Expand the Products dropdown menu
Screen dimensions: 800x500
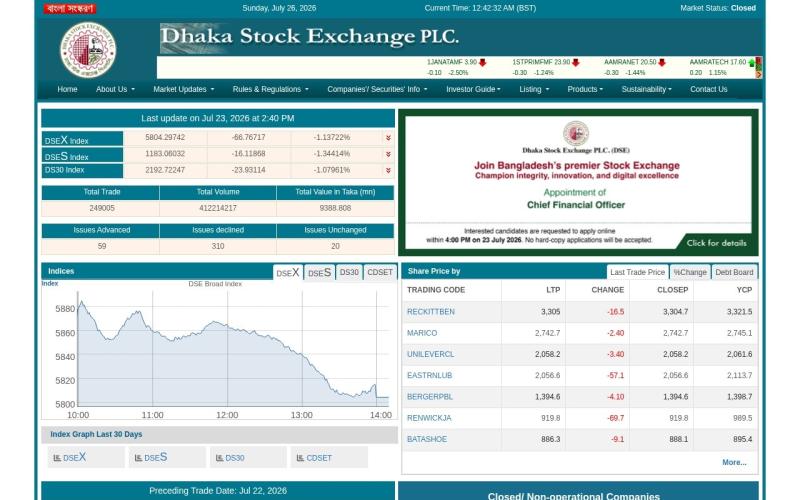[585, 89]
